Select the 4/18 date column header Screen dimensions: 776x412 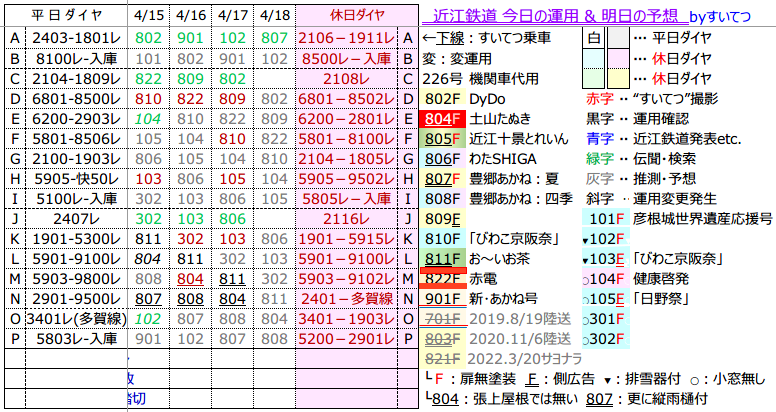(x=275, y=15)
